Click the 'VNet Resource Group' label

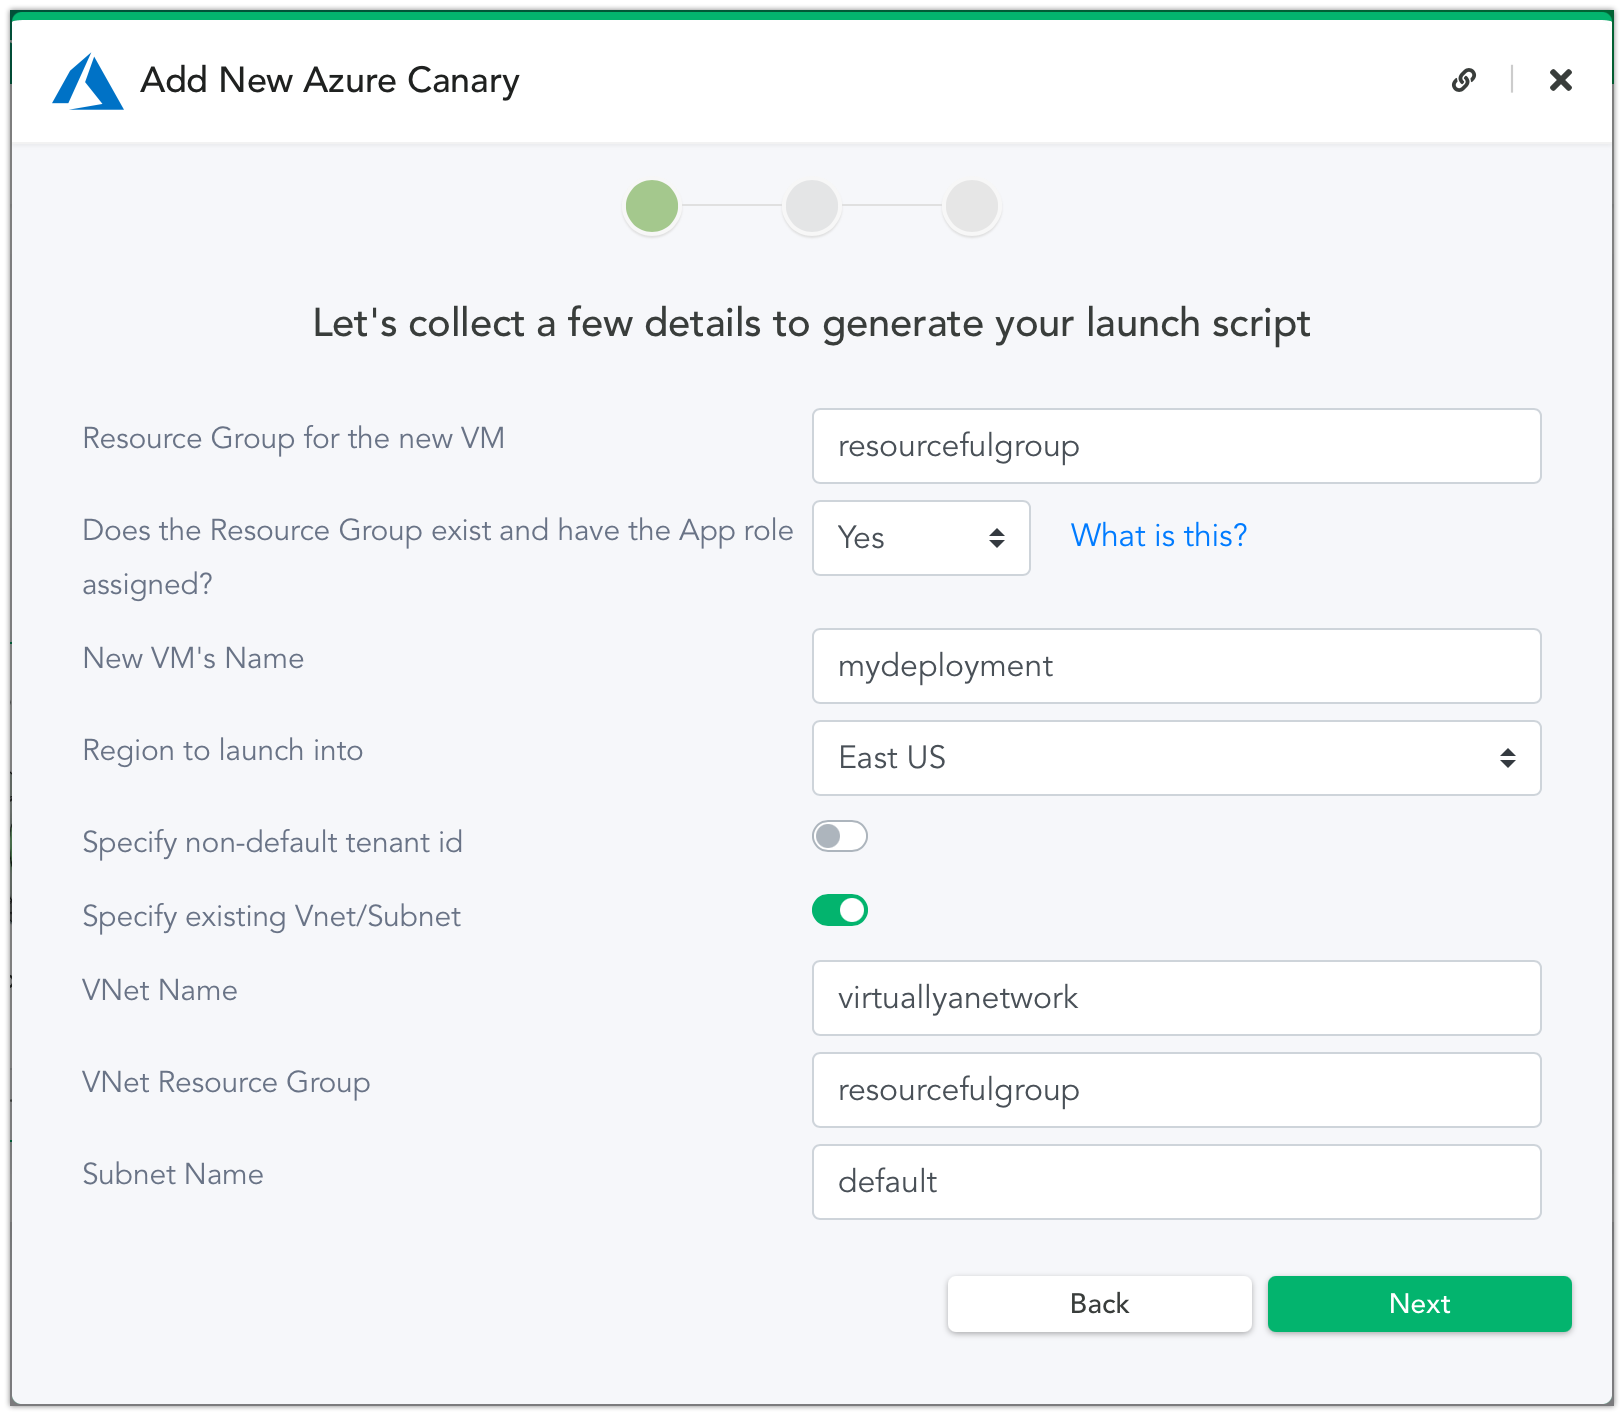point(227,1082)
